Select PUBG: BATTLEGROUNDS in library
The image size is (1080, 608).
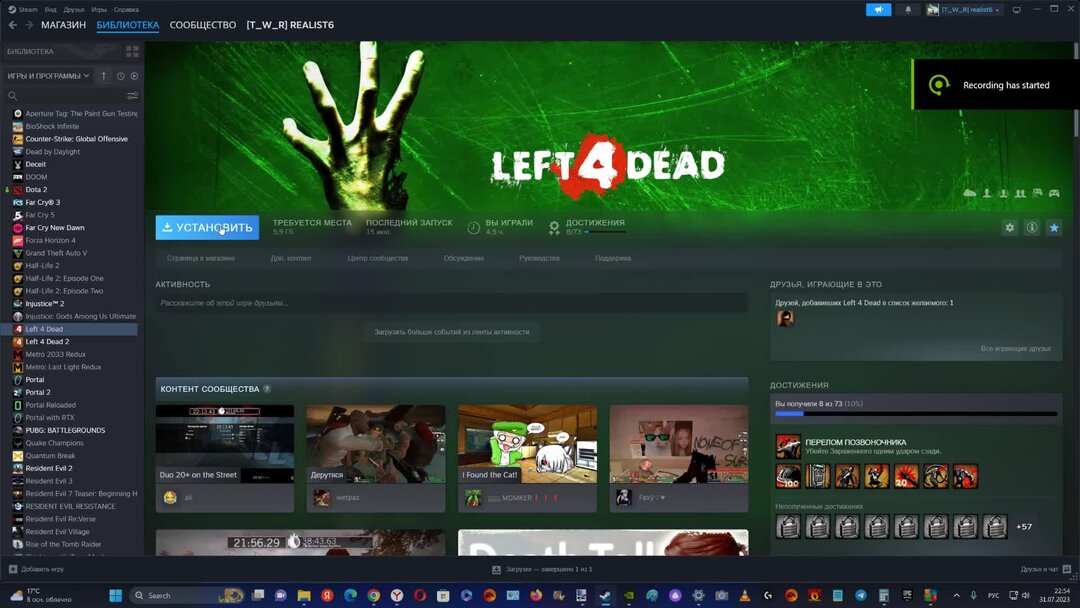[x=65, y=430]
